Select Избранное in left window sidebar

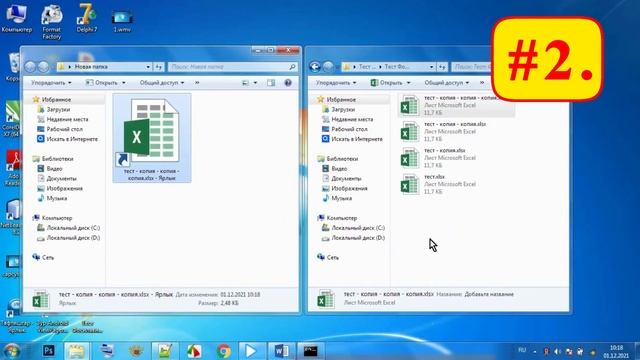click(x=52, y=100)
